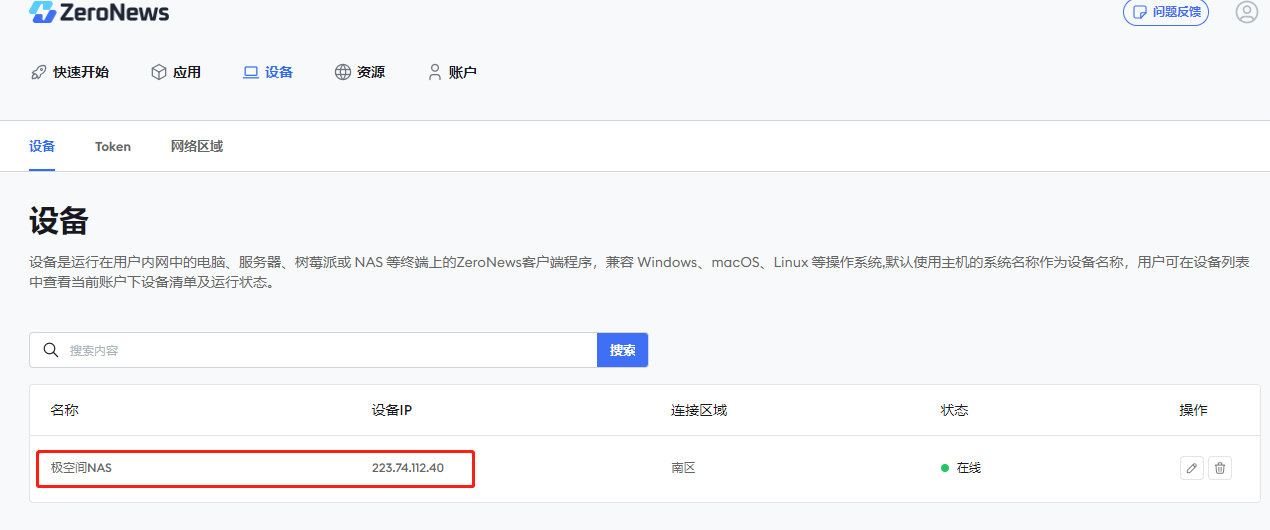Click the blue 搜索 button
The image size is (1270, 530).
pos(623,350)
